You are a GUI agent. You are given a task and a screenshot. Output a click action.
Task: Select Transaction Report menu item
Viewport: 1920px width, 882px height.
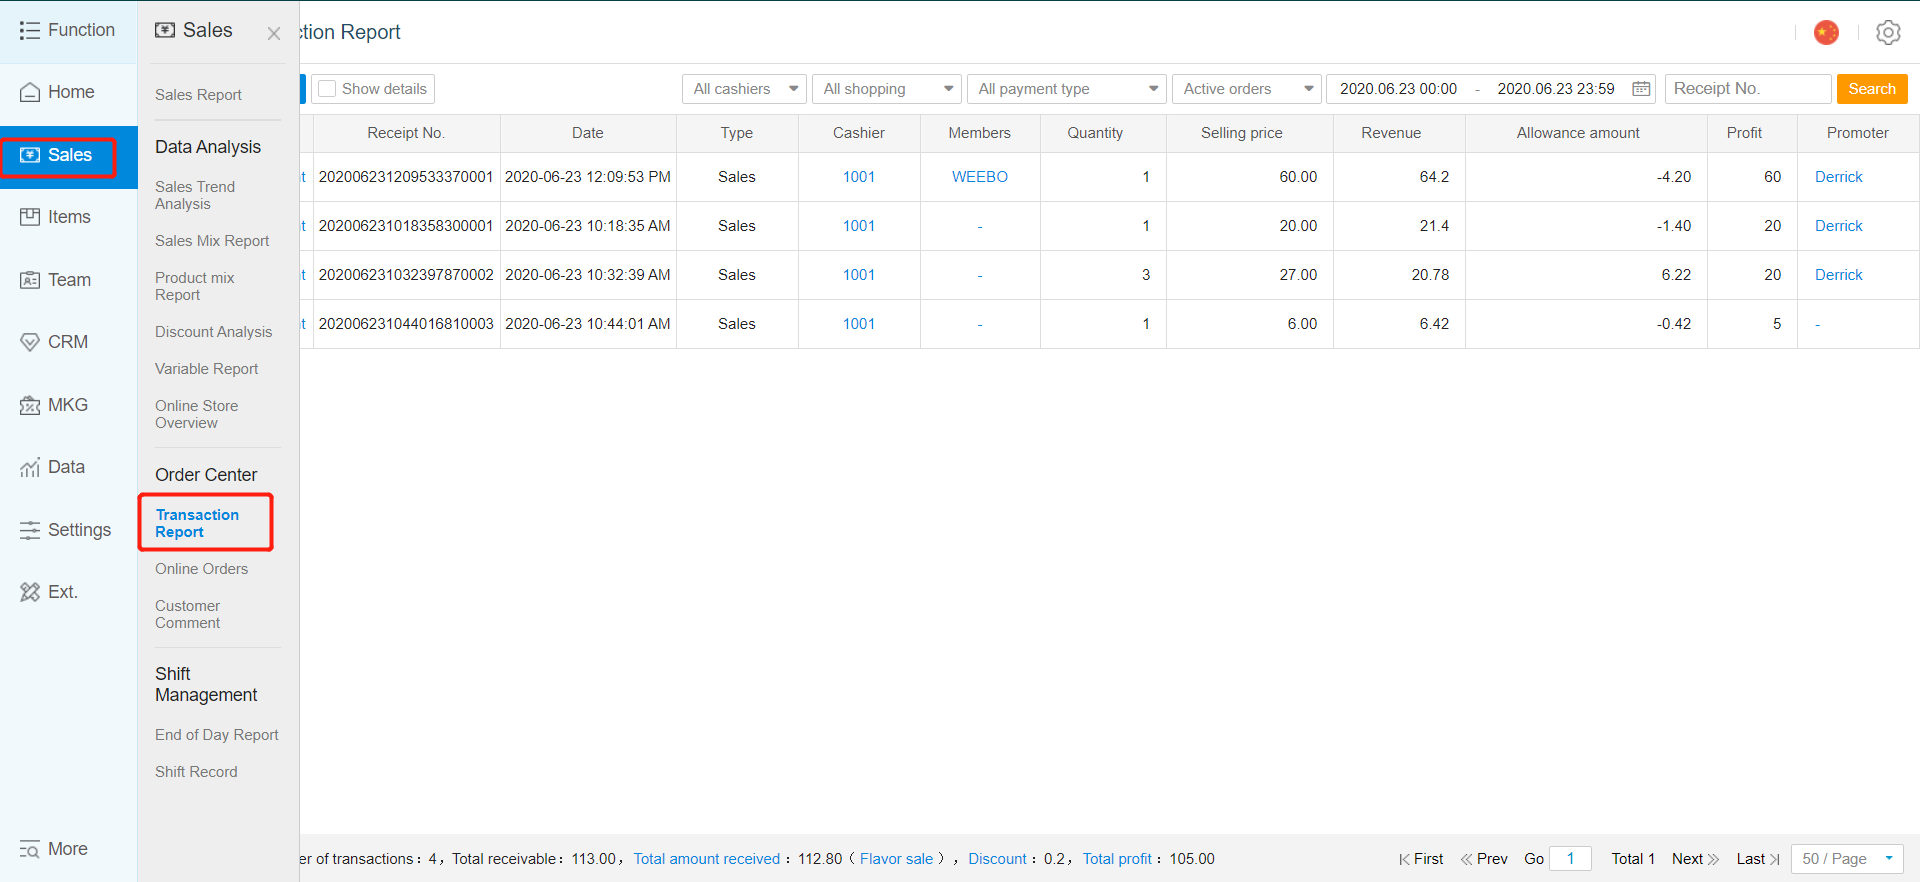[197, 523]
